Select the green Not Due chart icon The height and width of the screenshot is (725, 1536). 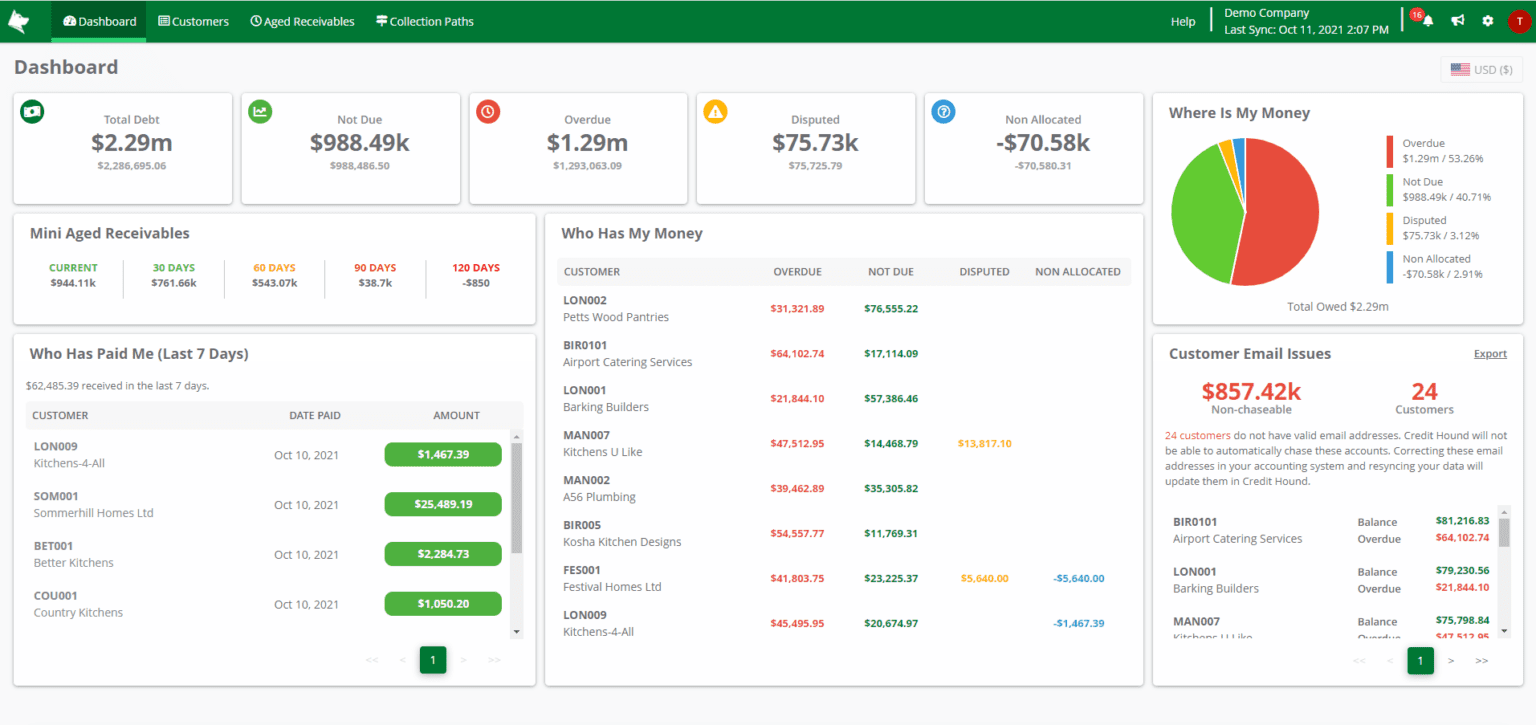point(260,111)
